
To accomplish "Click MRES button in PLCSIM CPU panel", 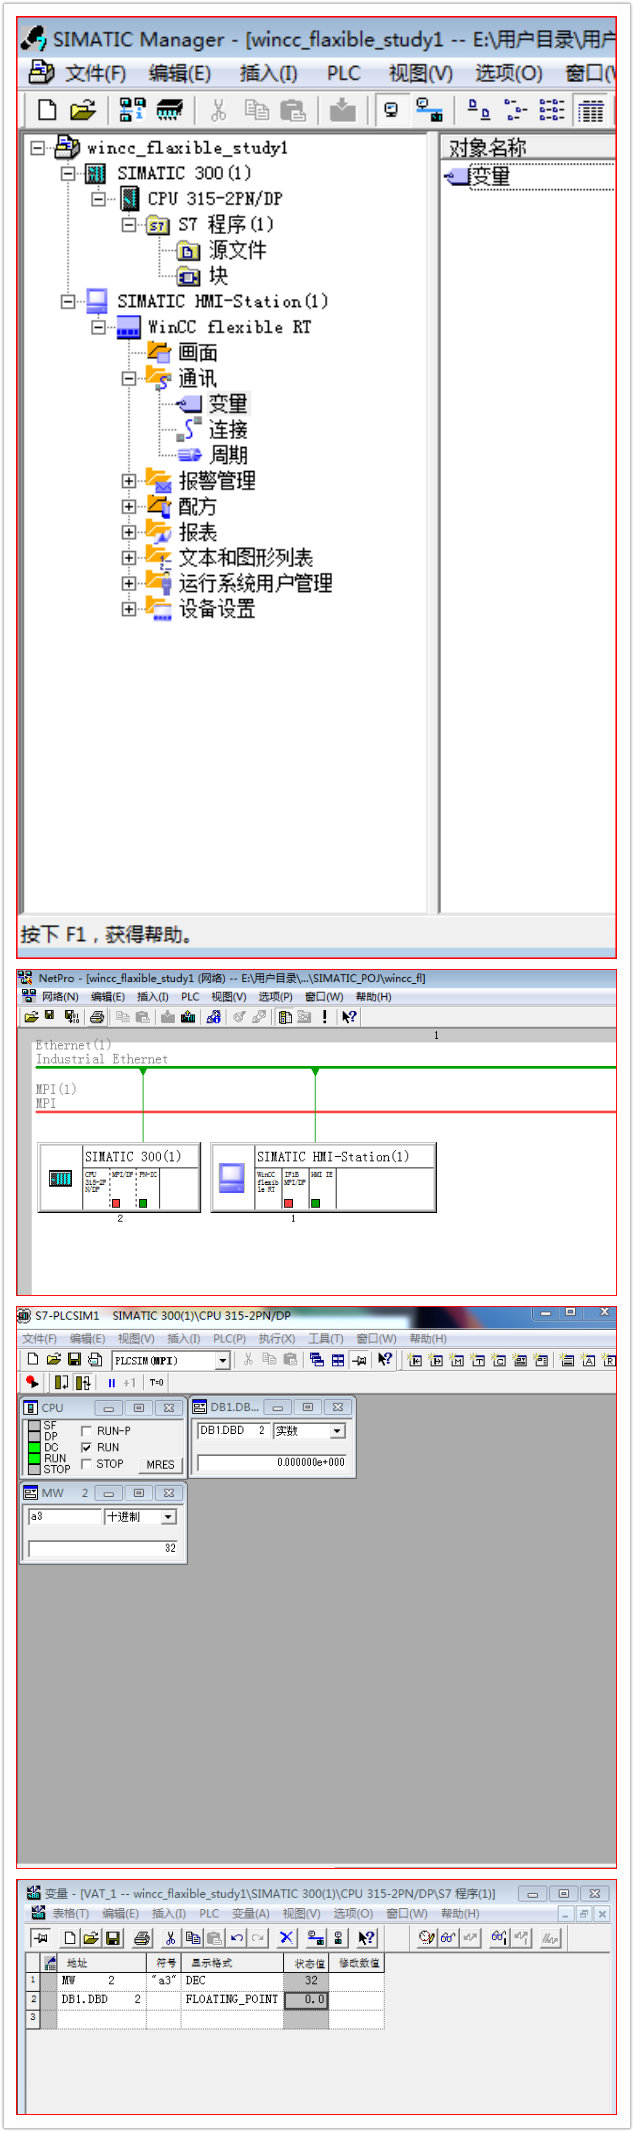I will (x=160, y=1464).
